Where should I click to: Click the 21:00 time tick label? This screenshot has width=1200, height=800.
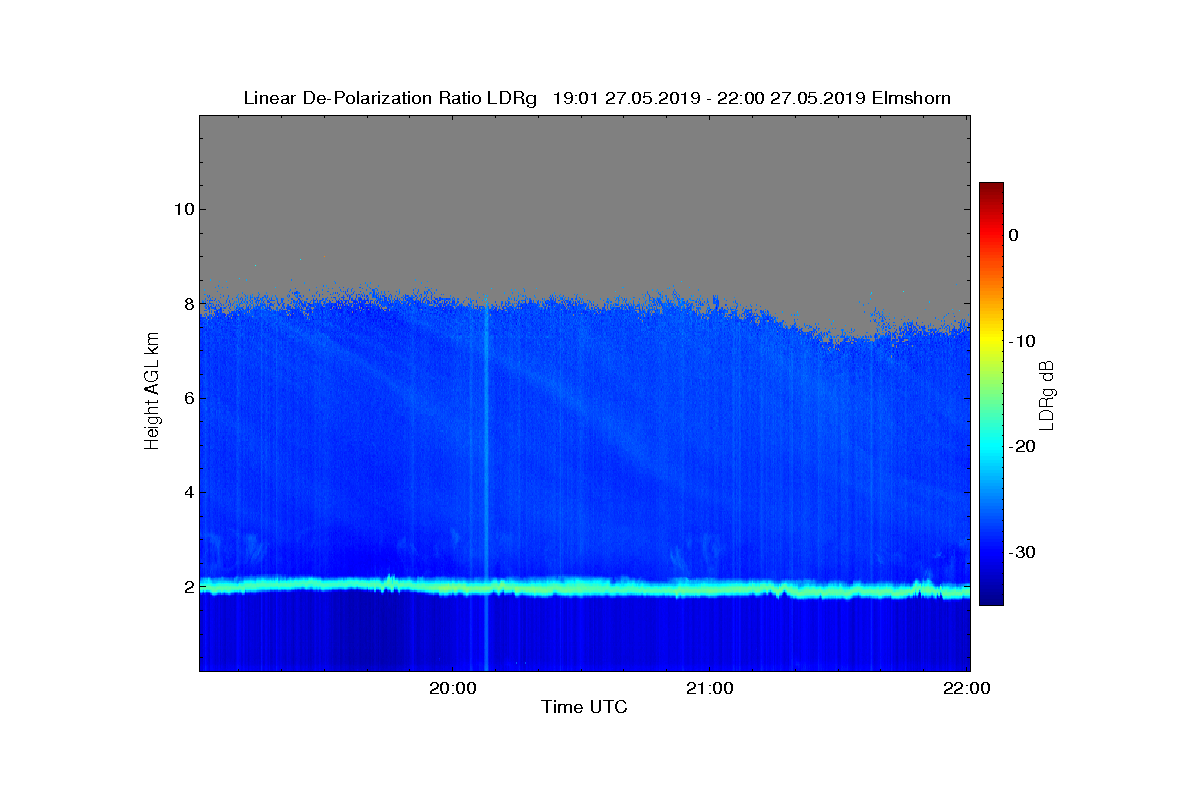coord(710,688)
